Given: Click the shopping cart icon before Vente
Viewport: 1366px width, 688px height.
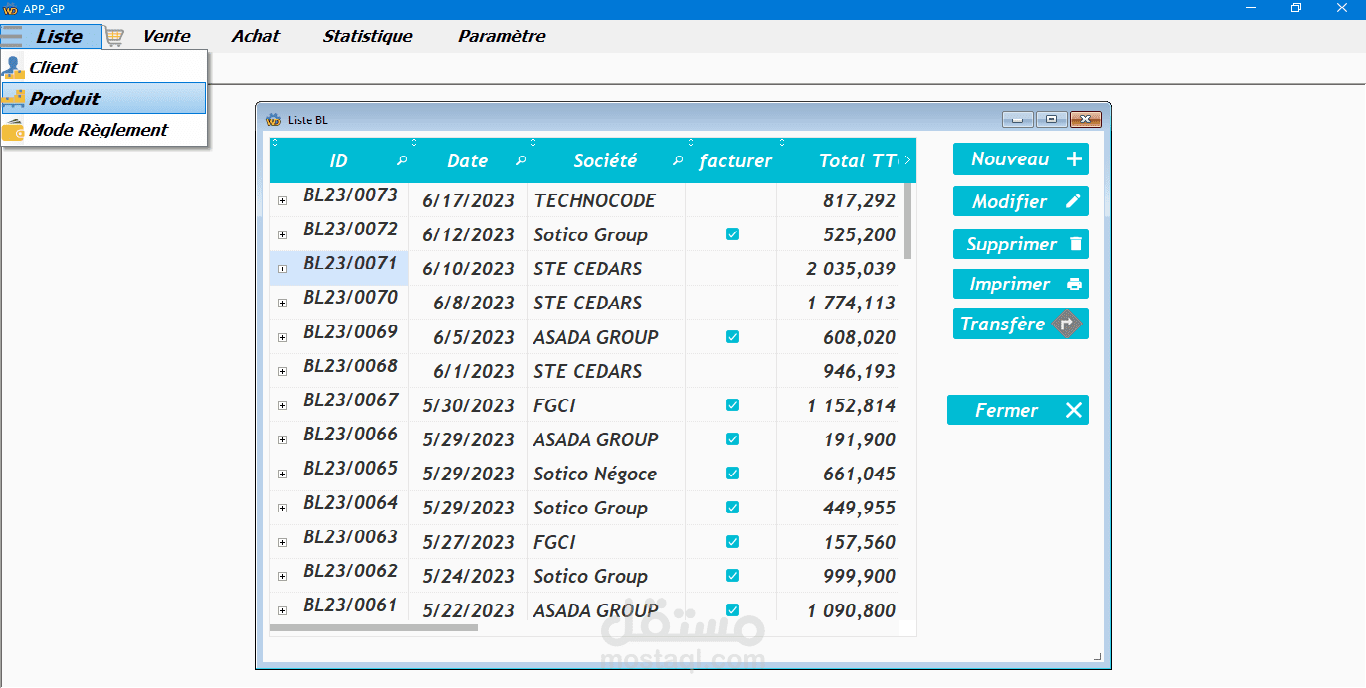Looking at the screenshot, I should point(115,37).
